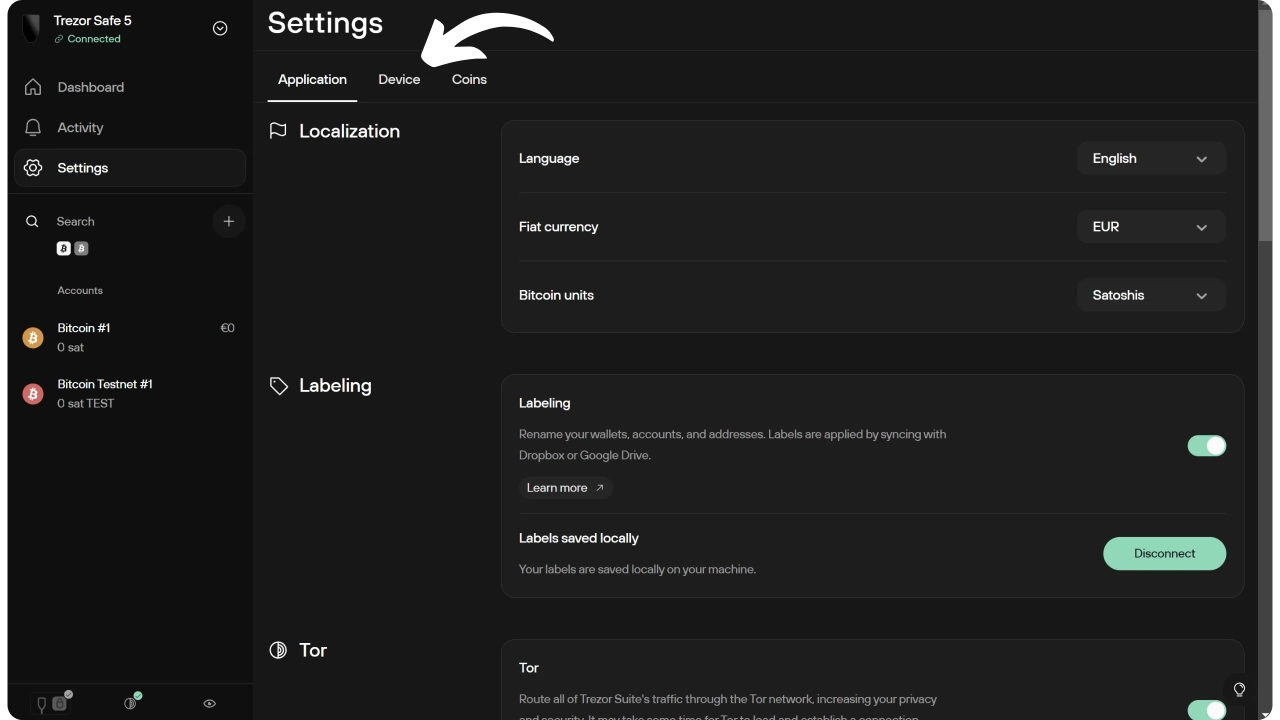Open the Bitcoin units Satoshis dropdown
This screenshot has height=720, width=1280.
[1151, 295]
